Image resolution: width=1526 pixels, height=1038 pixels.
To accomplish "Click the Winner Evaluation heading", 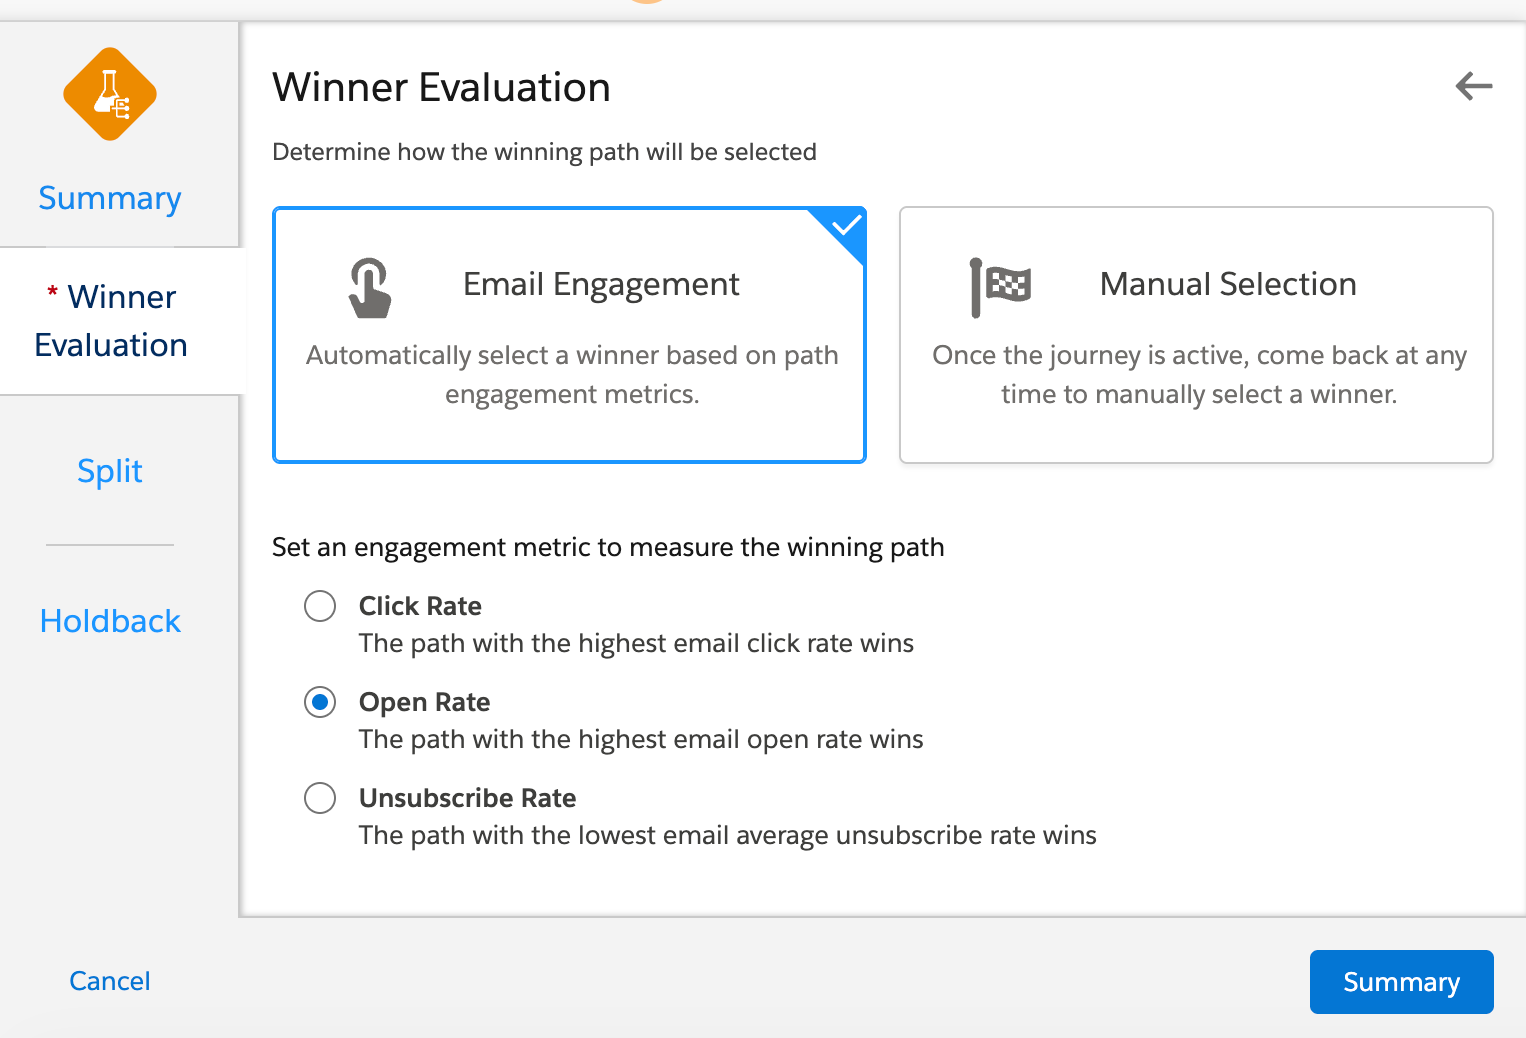I will (441, 87).
